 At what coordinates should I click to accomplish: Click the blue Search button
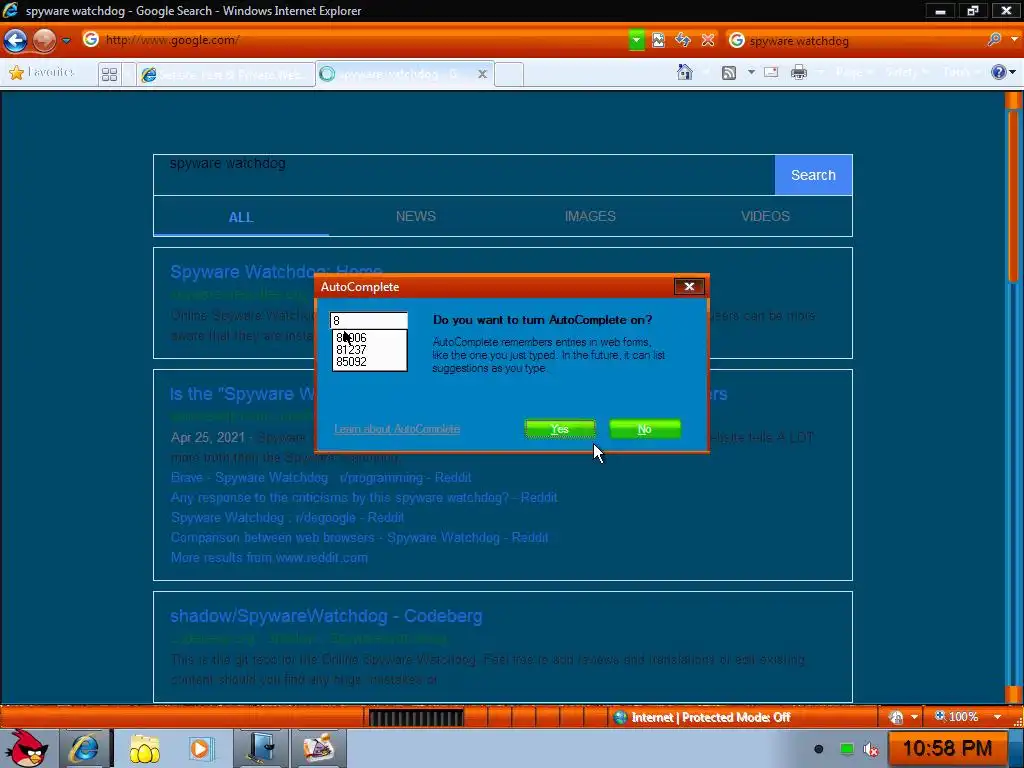[x=813, y=175]
